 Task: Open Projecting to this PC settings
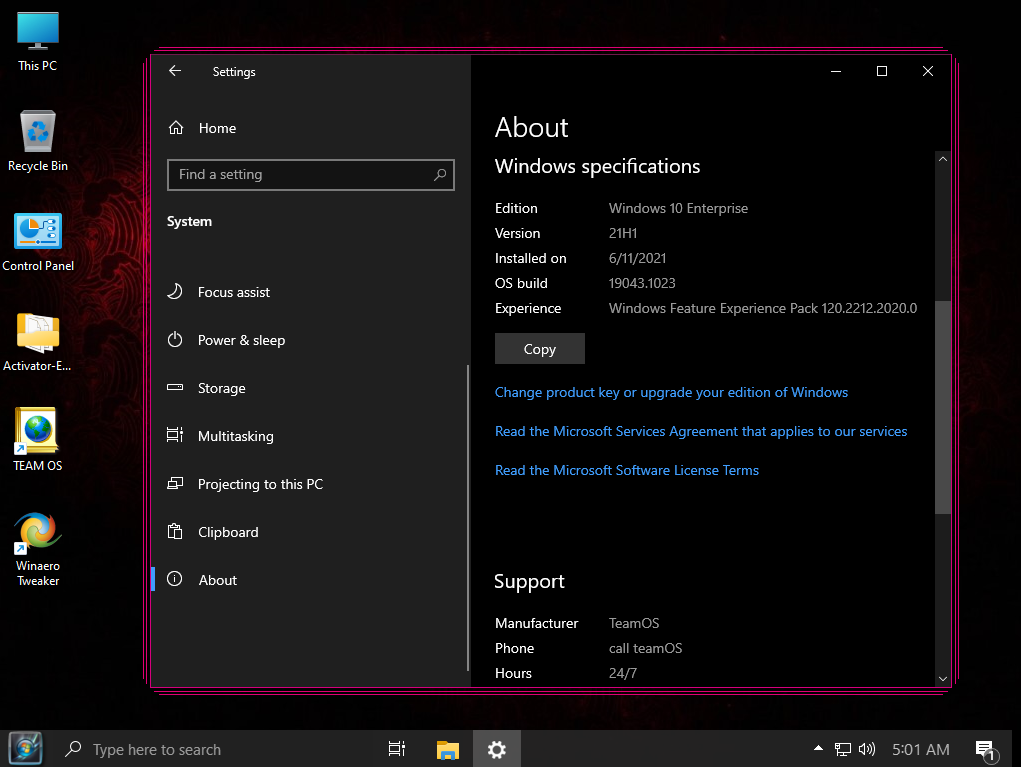pyautogui.click(x=260, y=484)
